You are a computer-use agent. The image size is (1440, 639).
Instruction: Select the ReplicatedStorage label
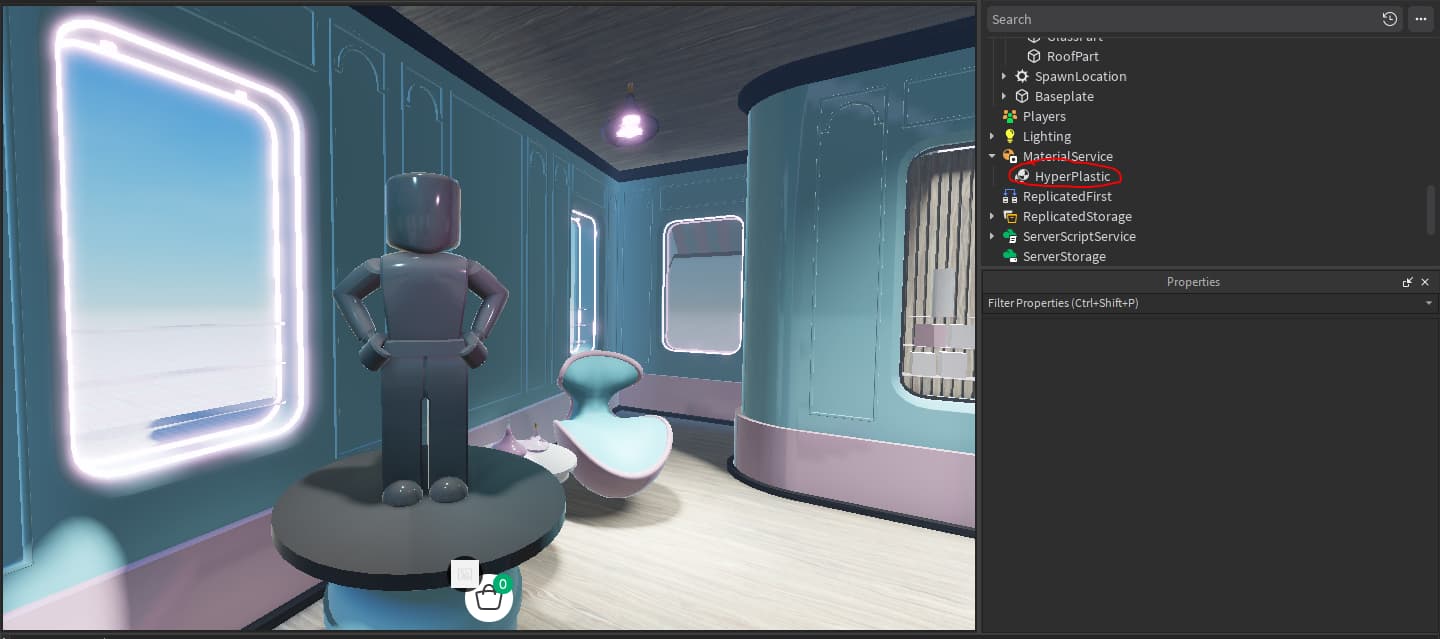1077,216
